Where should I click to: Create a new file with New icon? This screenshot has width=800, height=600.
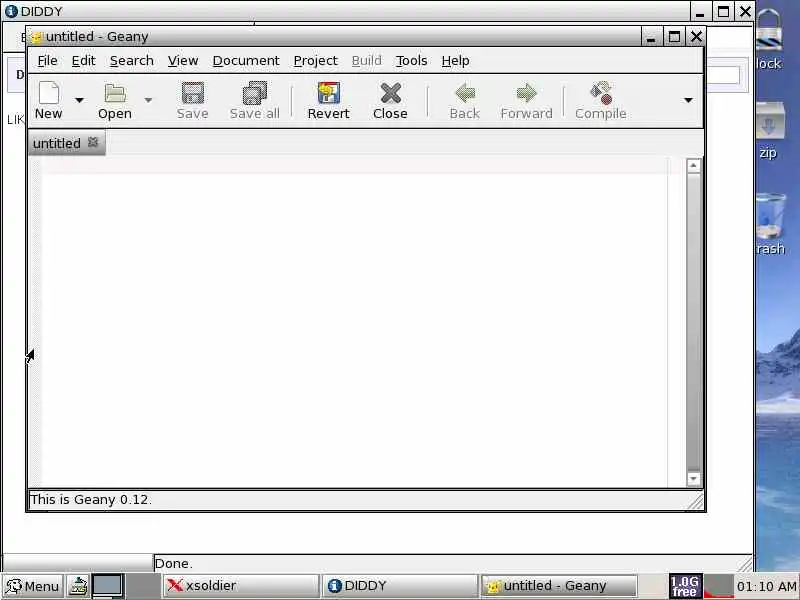coord(49,93)
